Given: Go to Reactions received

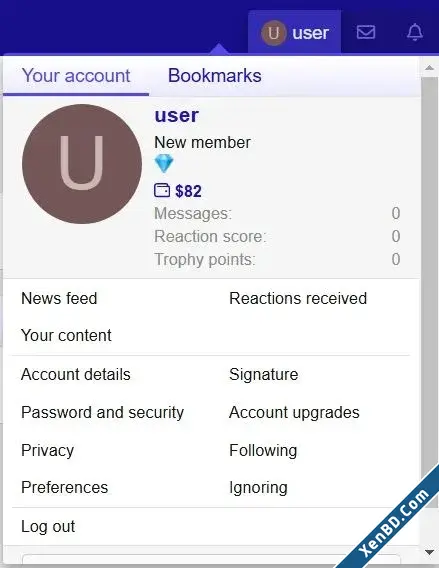Looking at the screenshot, I should (x=298, y=298).
